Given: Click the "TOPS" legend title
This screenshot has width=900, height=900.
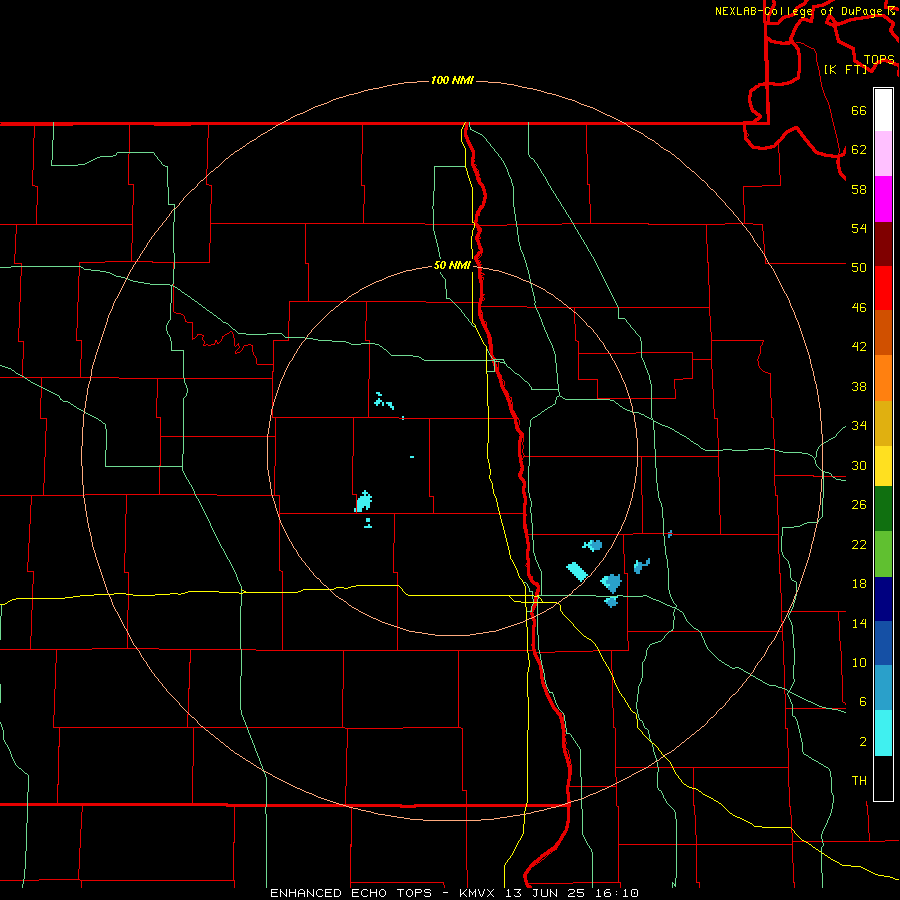Looking at the screenshot, I should tap(879, 60).
